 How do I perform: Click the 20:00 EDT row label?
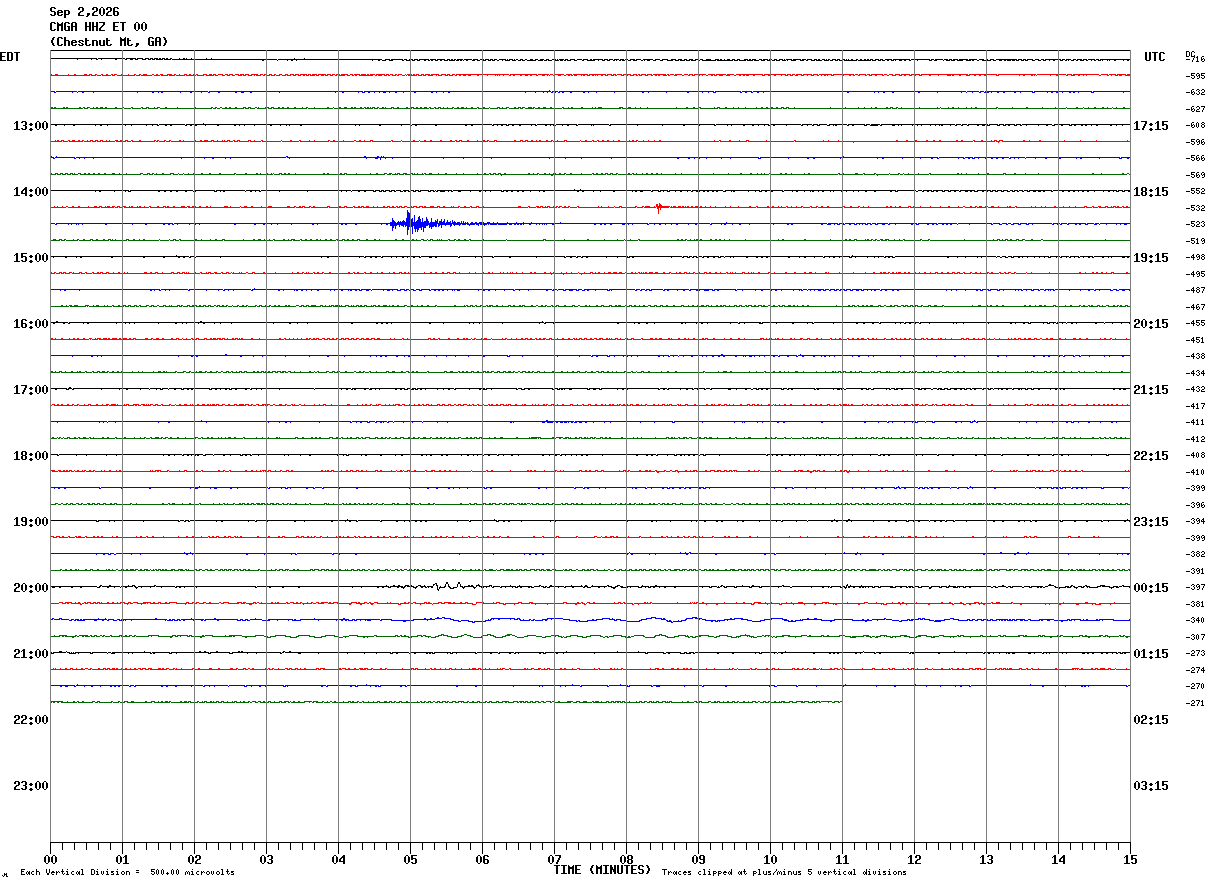31,587
